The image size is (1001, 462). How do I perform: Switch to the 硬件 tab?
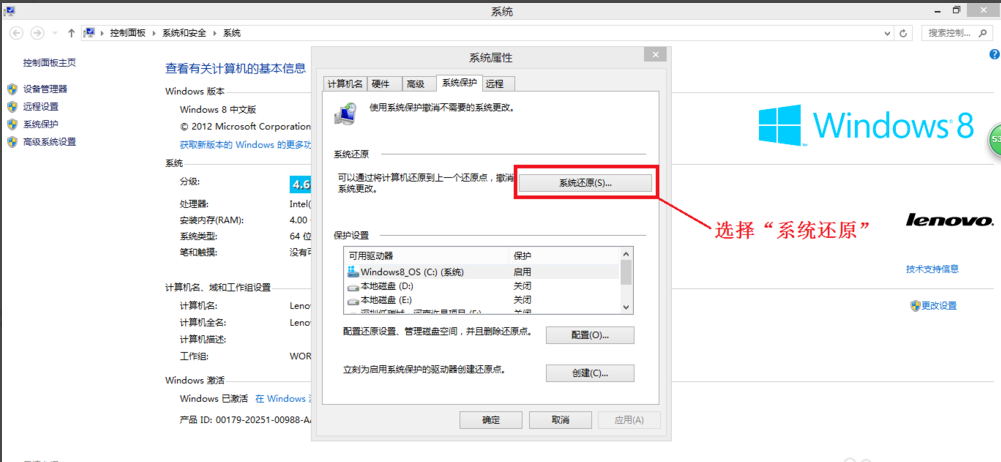tap(384, 84)
